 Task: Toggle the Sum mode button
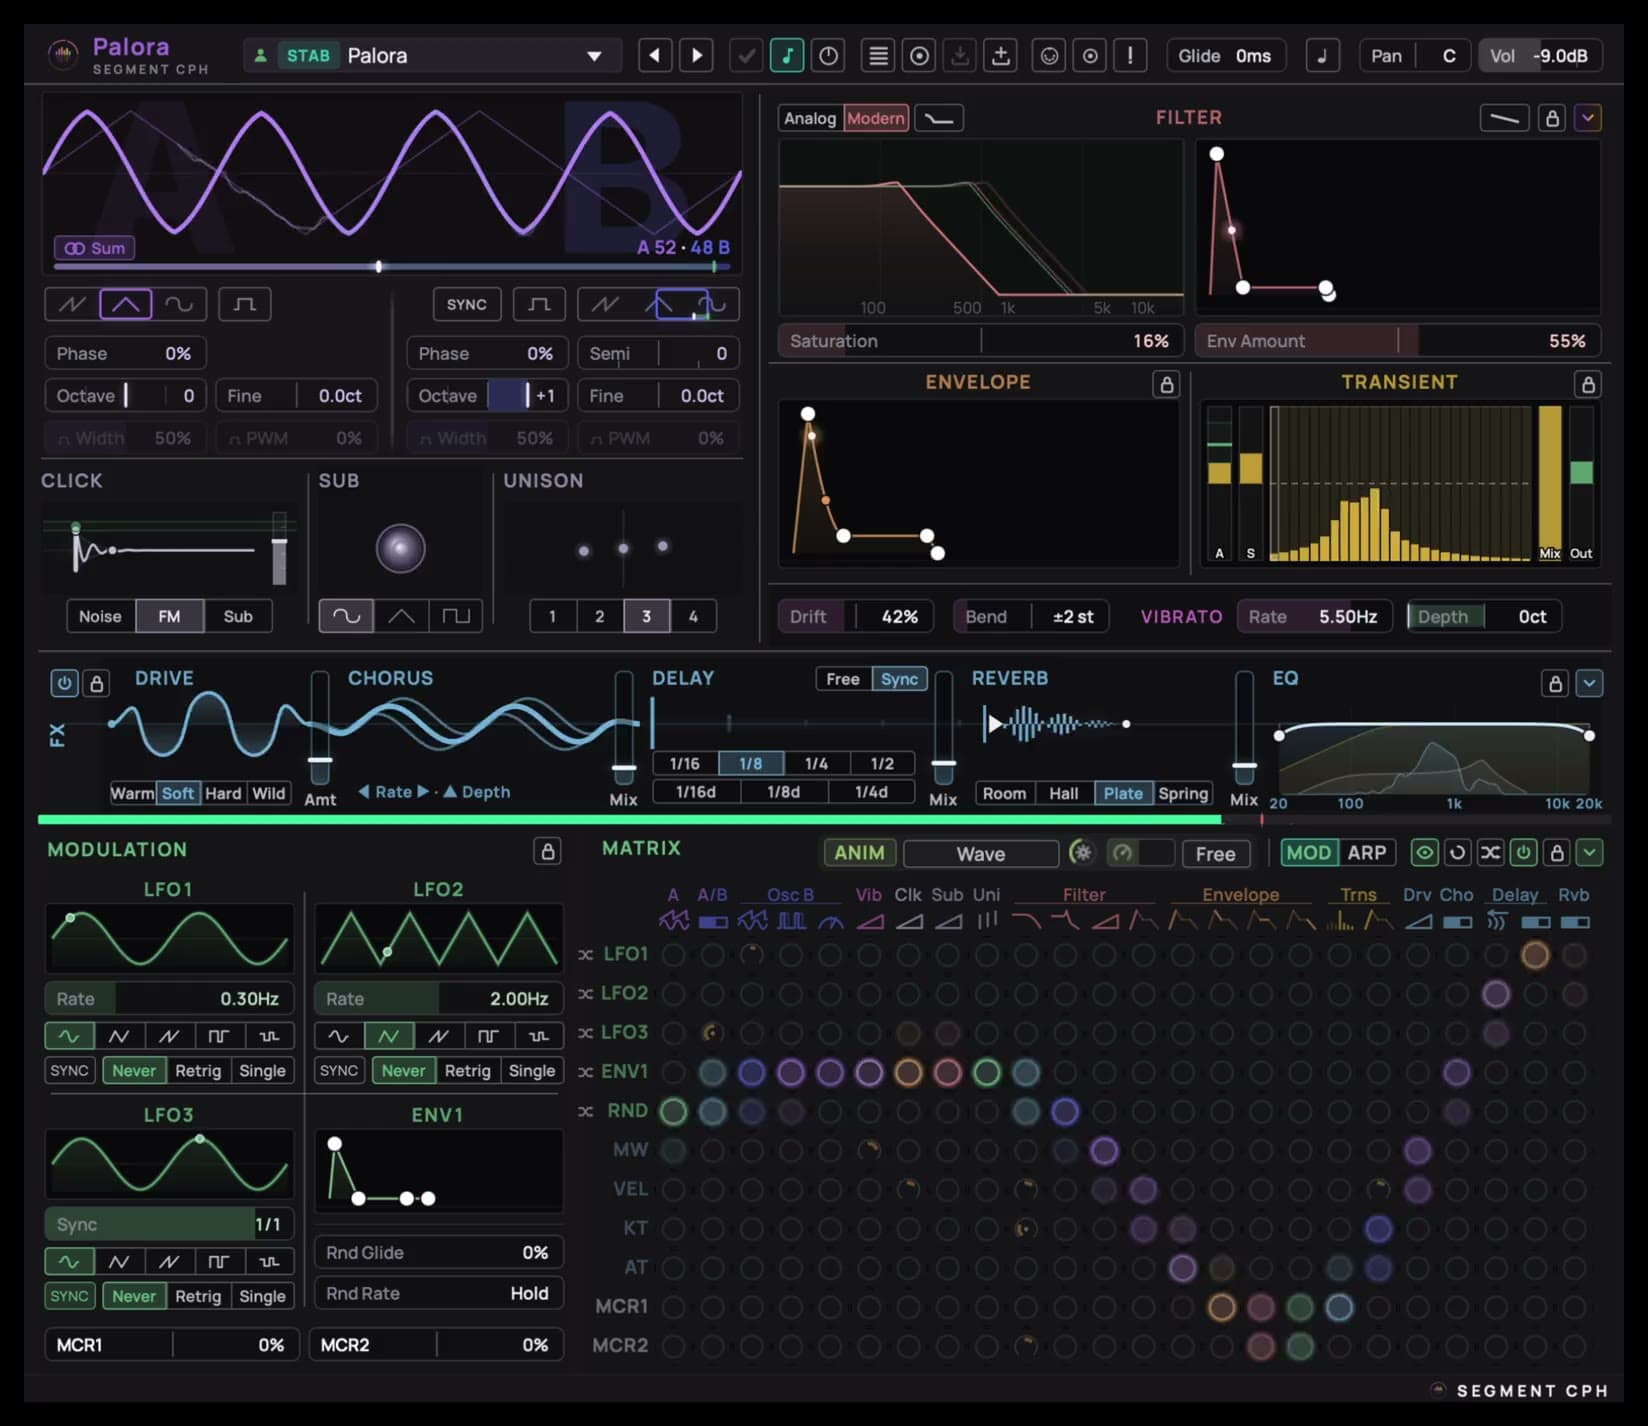pos(95,248)
